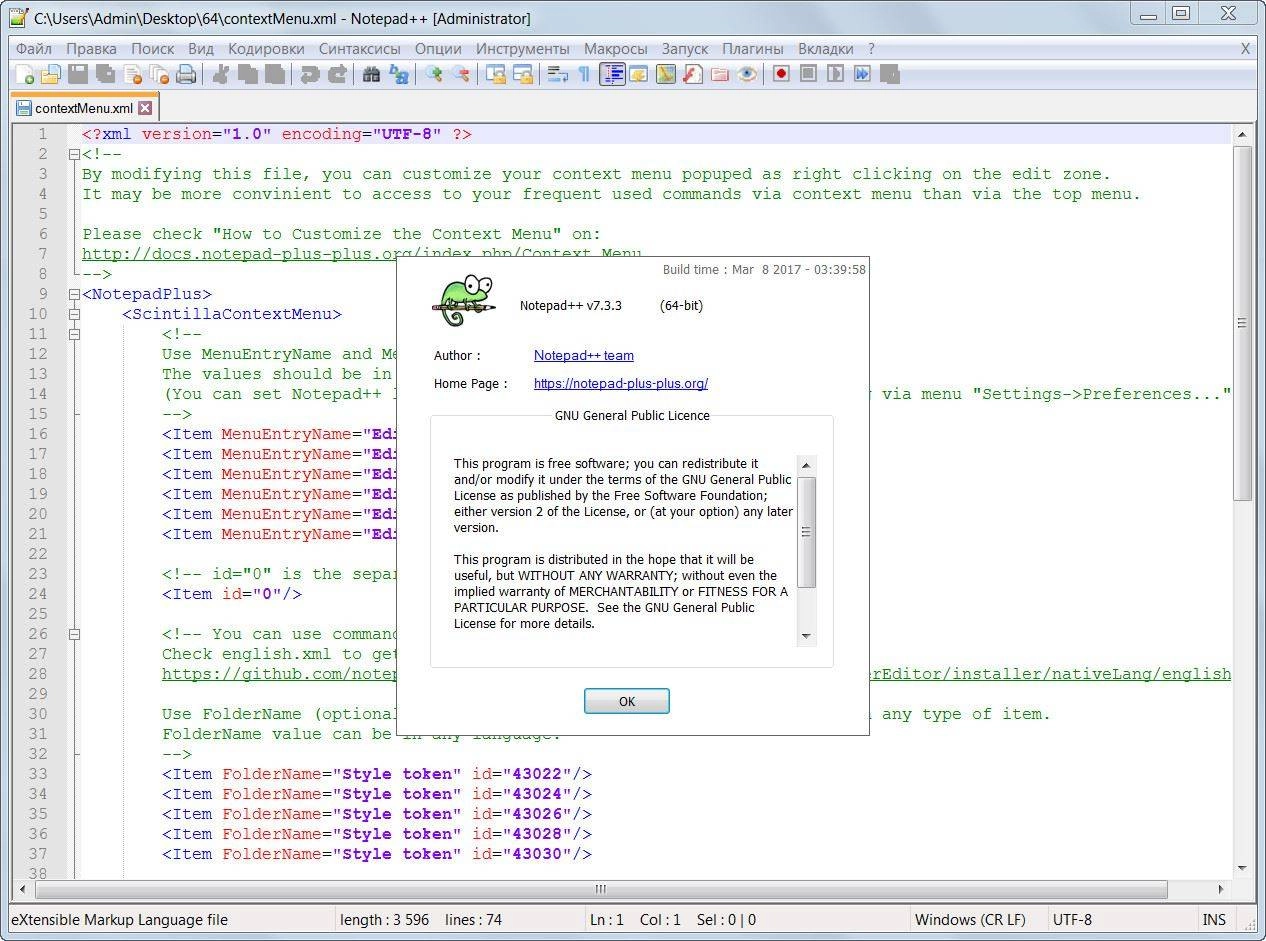Click the chameleon logo in About dialog

tap(464, 301)
